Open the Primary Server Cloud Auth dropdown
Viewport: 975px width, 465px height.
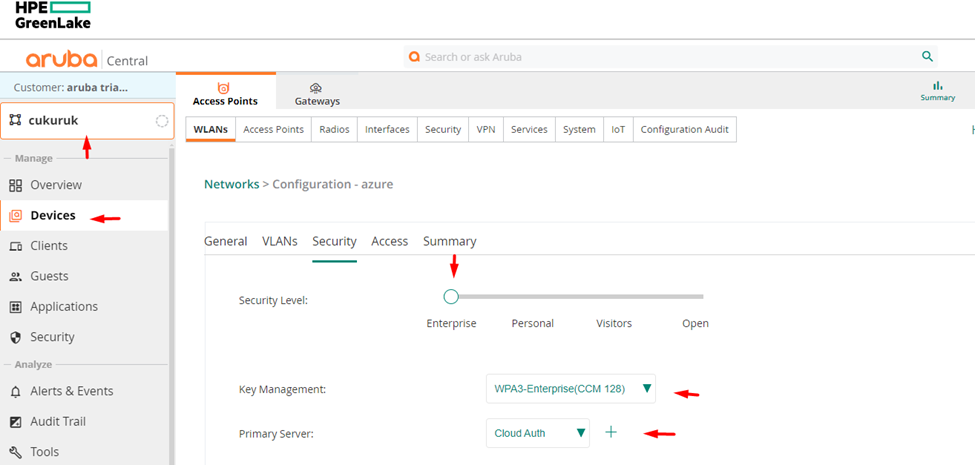(x=538, y=433)
